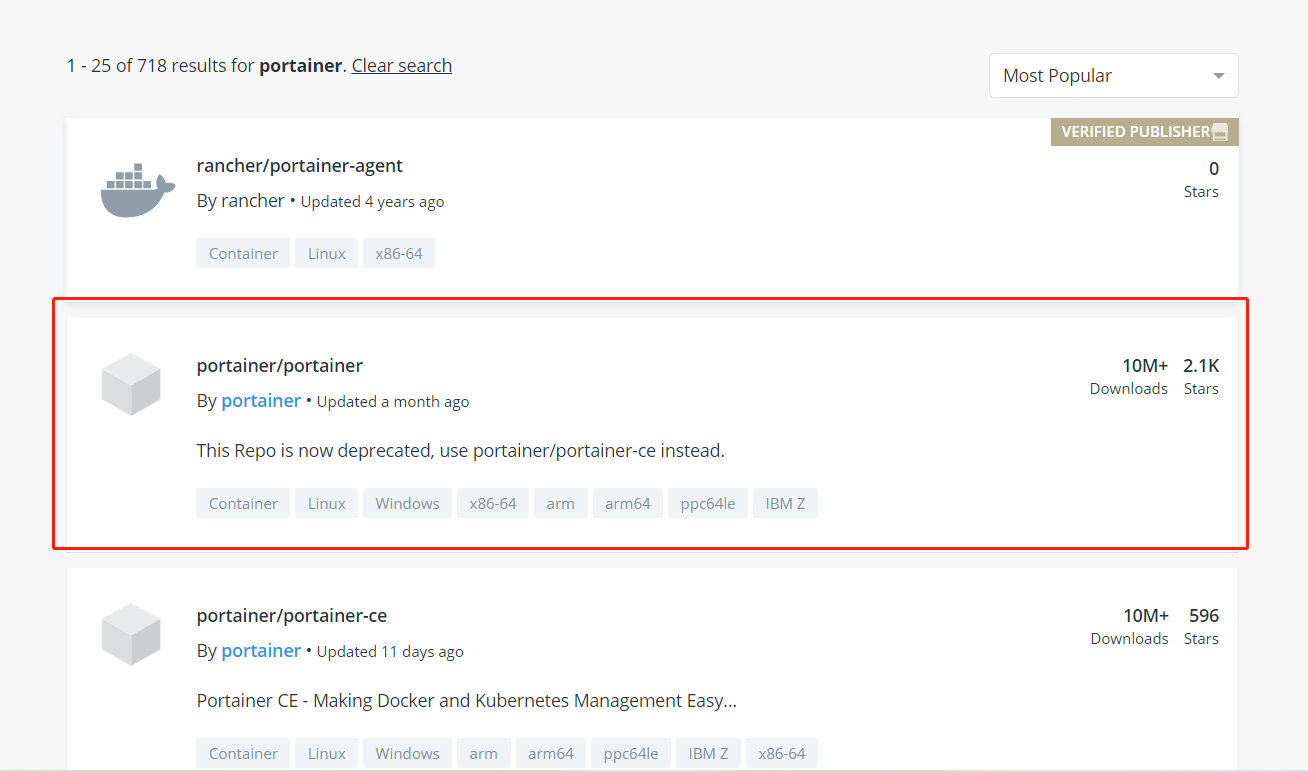Click 'Updated 11 days ago' text
Image resolution: width=1308 pixels, height=772 pixels.
pos(390,652)
